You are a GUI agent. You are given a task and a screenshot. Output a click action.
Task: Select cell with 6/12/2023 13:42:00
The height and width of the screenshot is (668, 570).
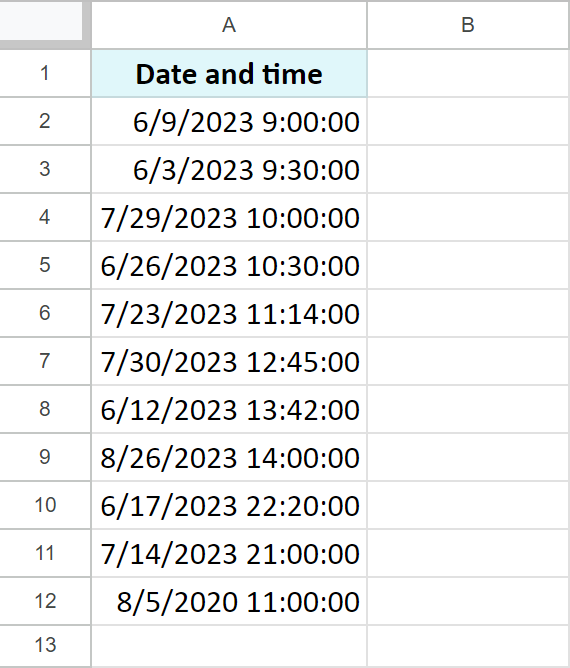[229, 409]
